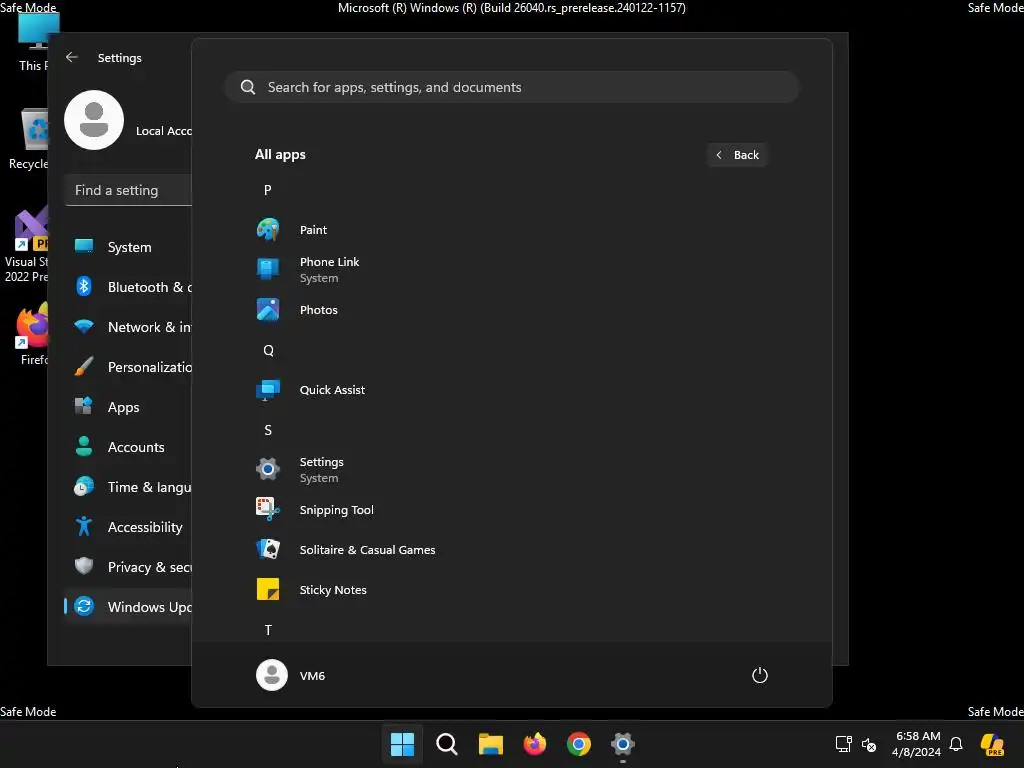Select the S letter header in All apps

pos(268,430)
